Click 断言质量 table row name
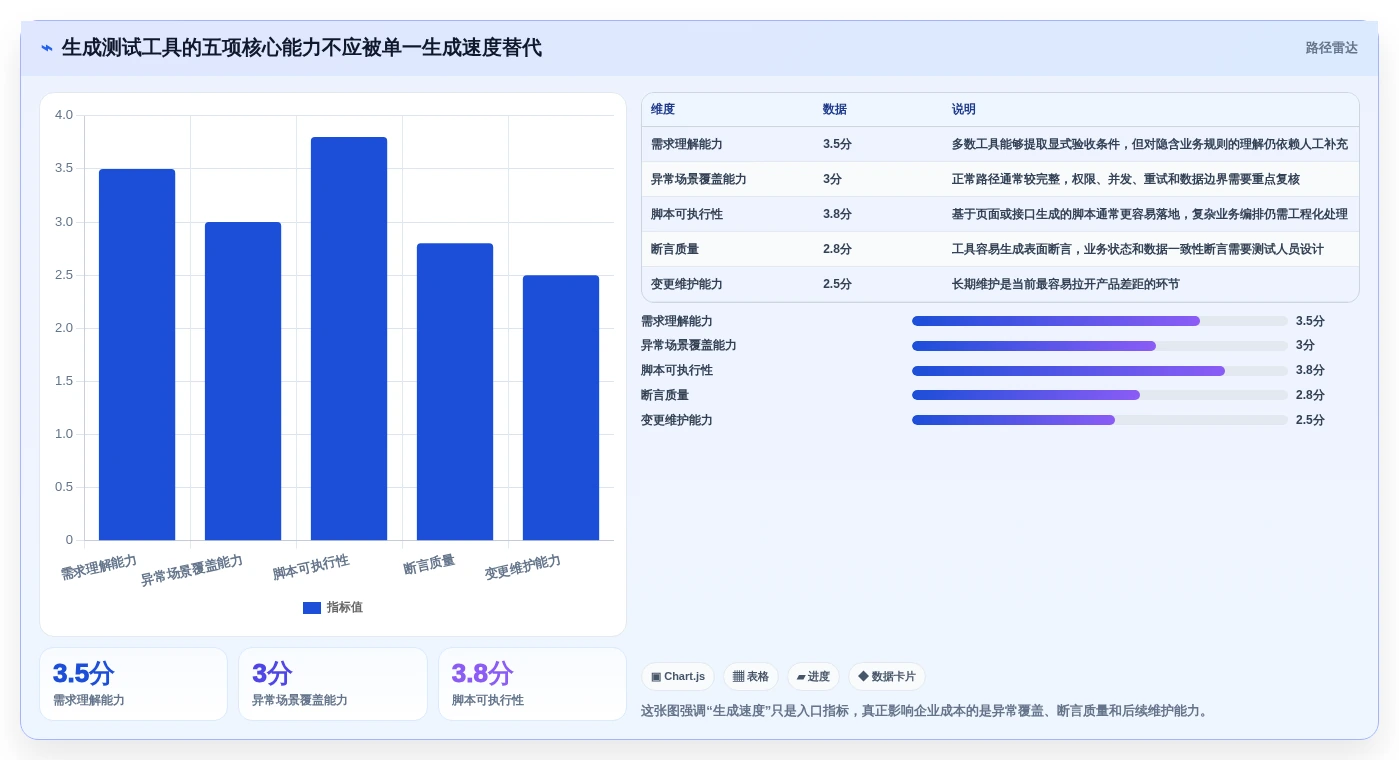The height and width of the screenshot is (760, 1399). coord(675,249)
